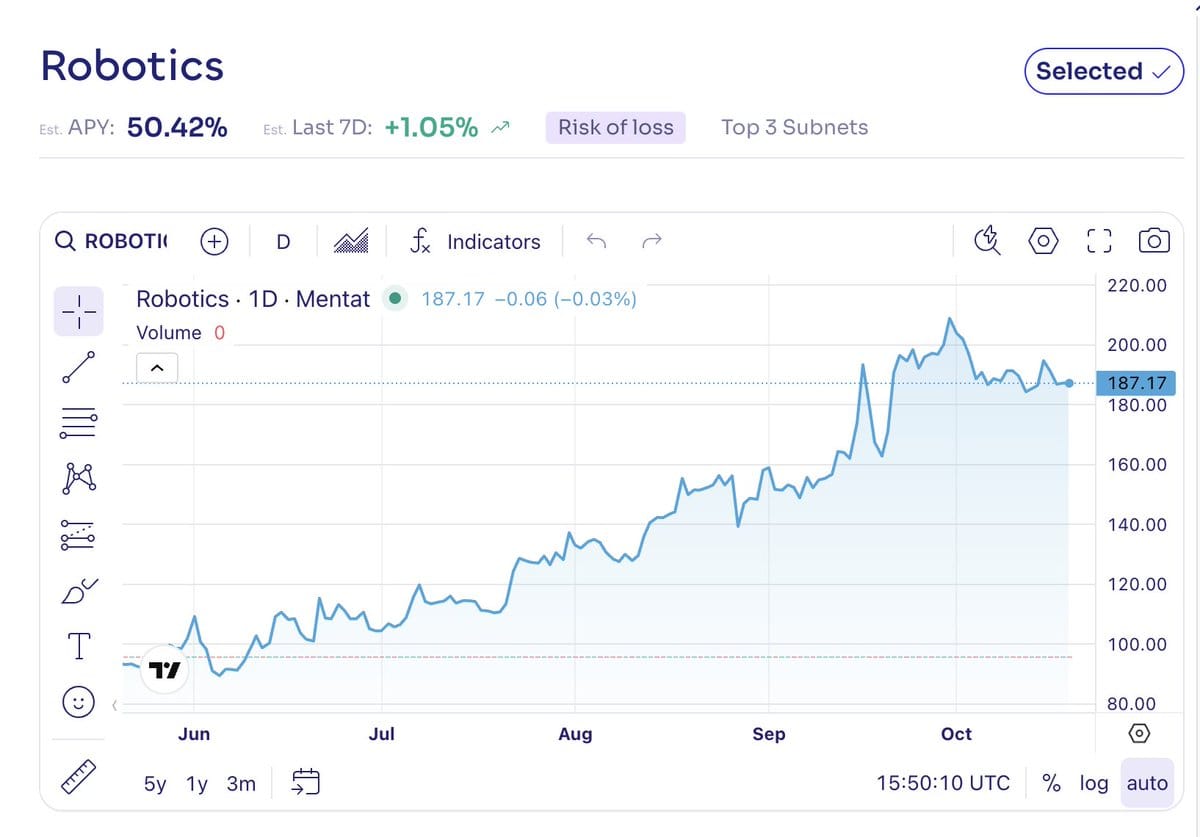Toggle log scale mode
The image size is (1200, 837).
[x=1093, y=783]
